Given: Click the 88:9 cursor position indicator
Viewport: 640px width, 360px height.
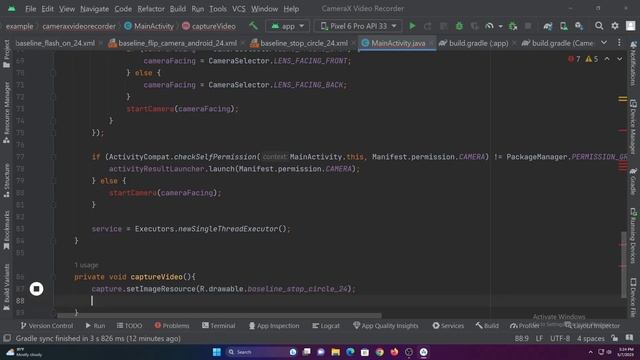Looking at the screenshot, I should click(x=521, y=339).
